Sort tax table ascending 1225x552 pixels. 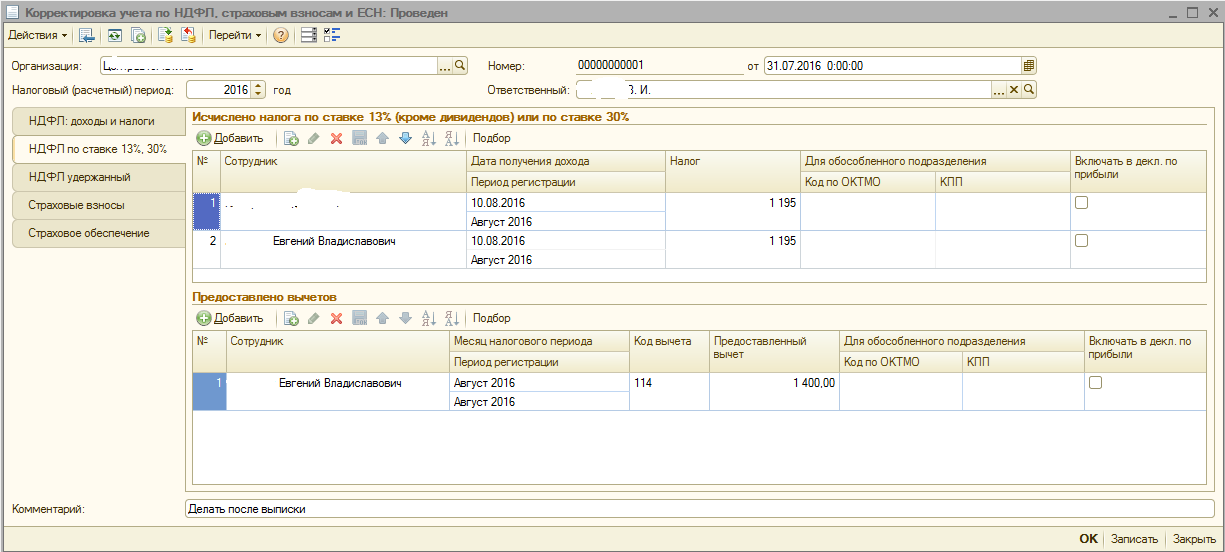coord(428,138)
